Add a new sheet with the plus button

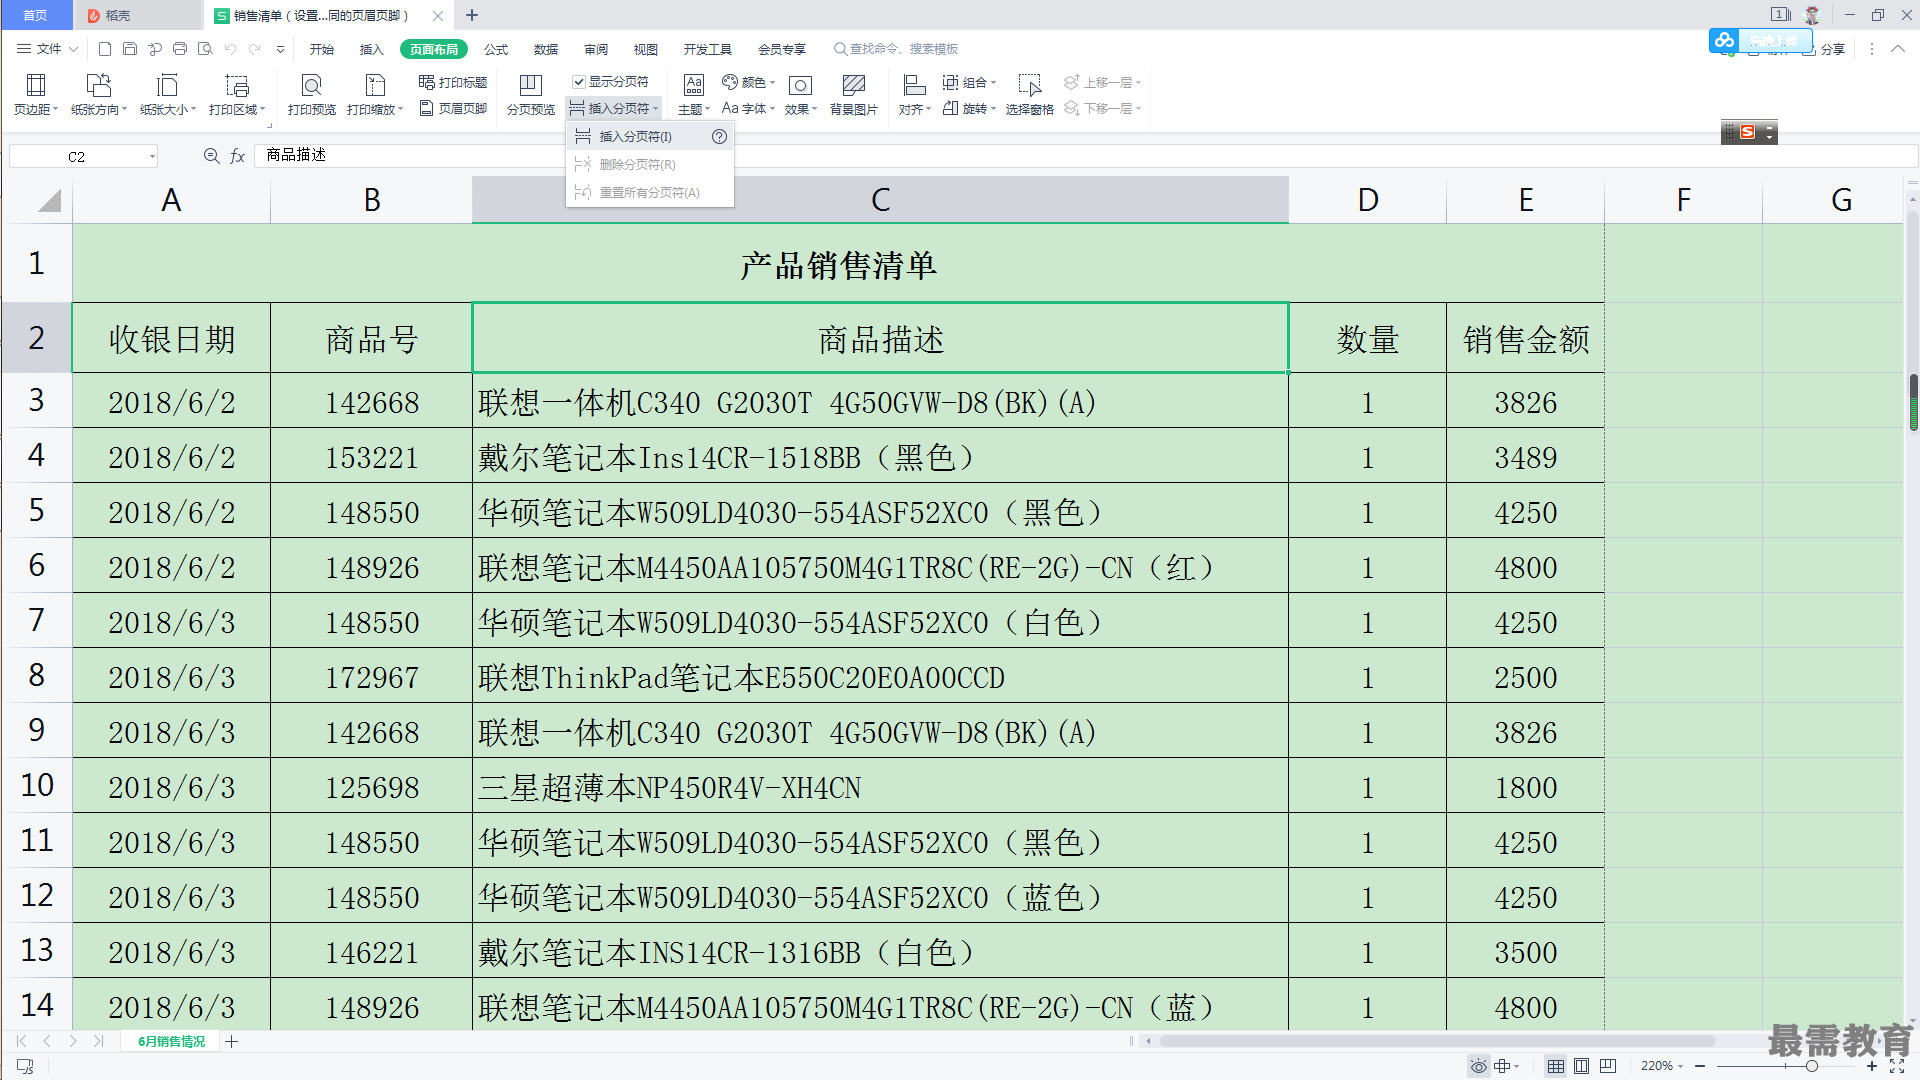click(x=232, y=1041)
